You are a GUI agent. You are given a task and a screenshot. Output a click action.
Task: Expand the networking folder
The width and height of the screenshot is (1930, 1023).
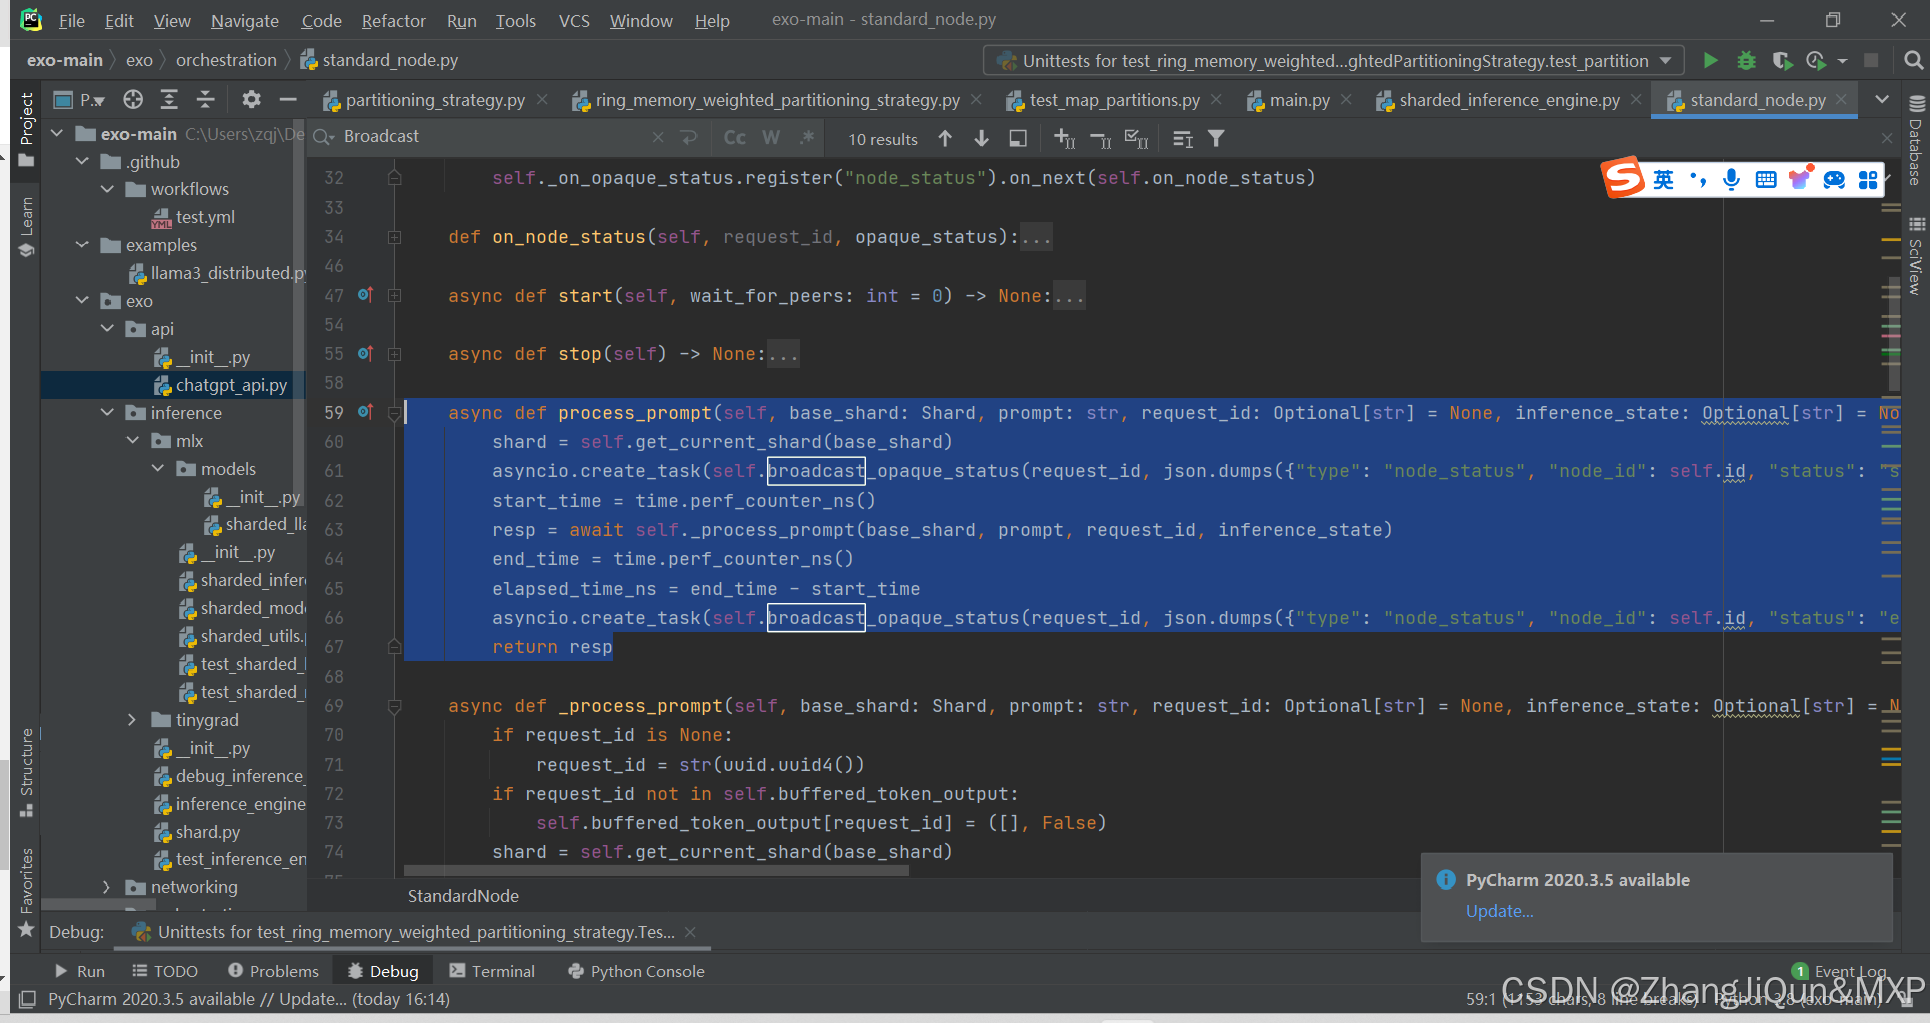point(107,887)
